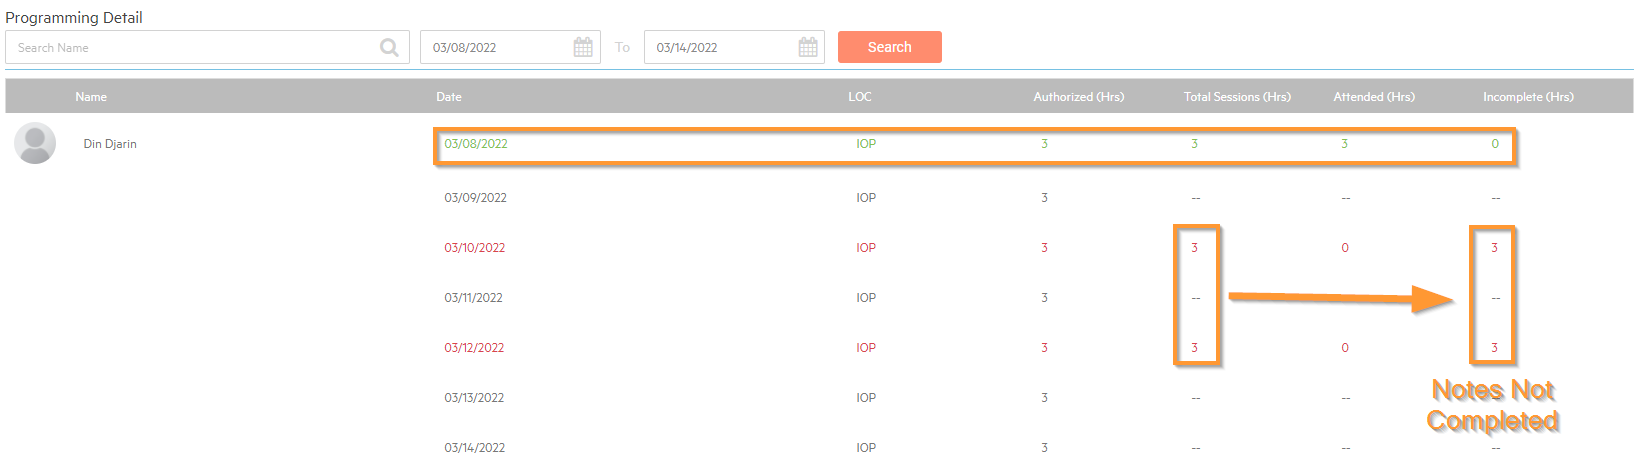This screenshot has width=1640, height=475.
Task: Open the start date calendar picker
Action: (583, 47)
